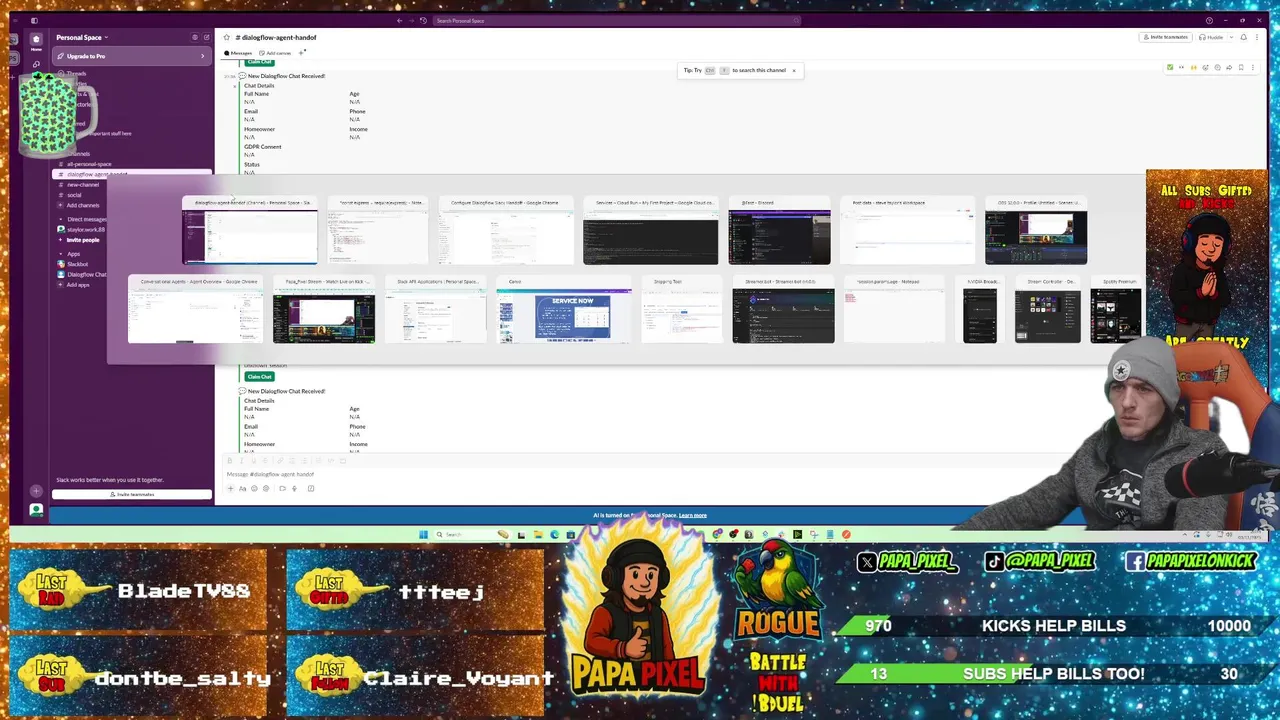Viewport: 1280px width, 720px height.
Task: Click the sidebar Invite teammates button
Action: coord(132,494)
